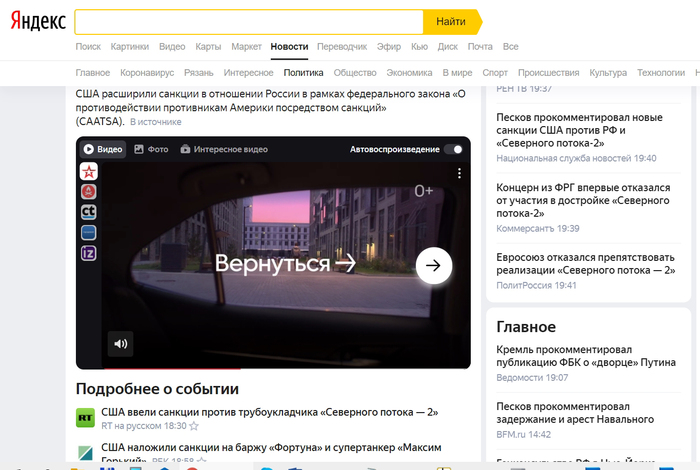The image size is (700, 470).
Task: Click the Yandex logo
Action: (x=39, y=21)
